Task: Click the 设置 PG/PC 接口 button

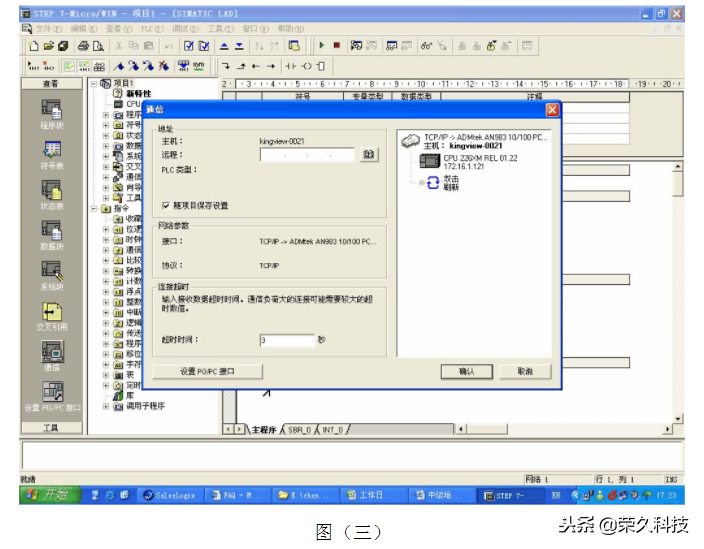Action: [x=207, y=371]
